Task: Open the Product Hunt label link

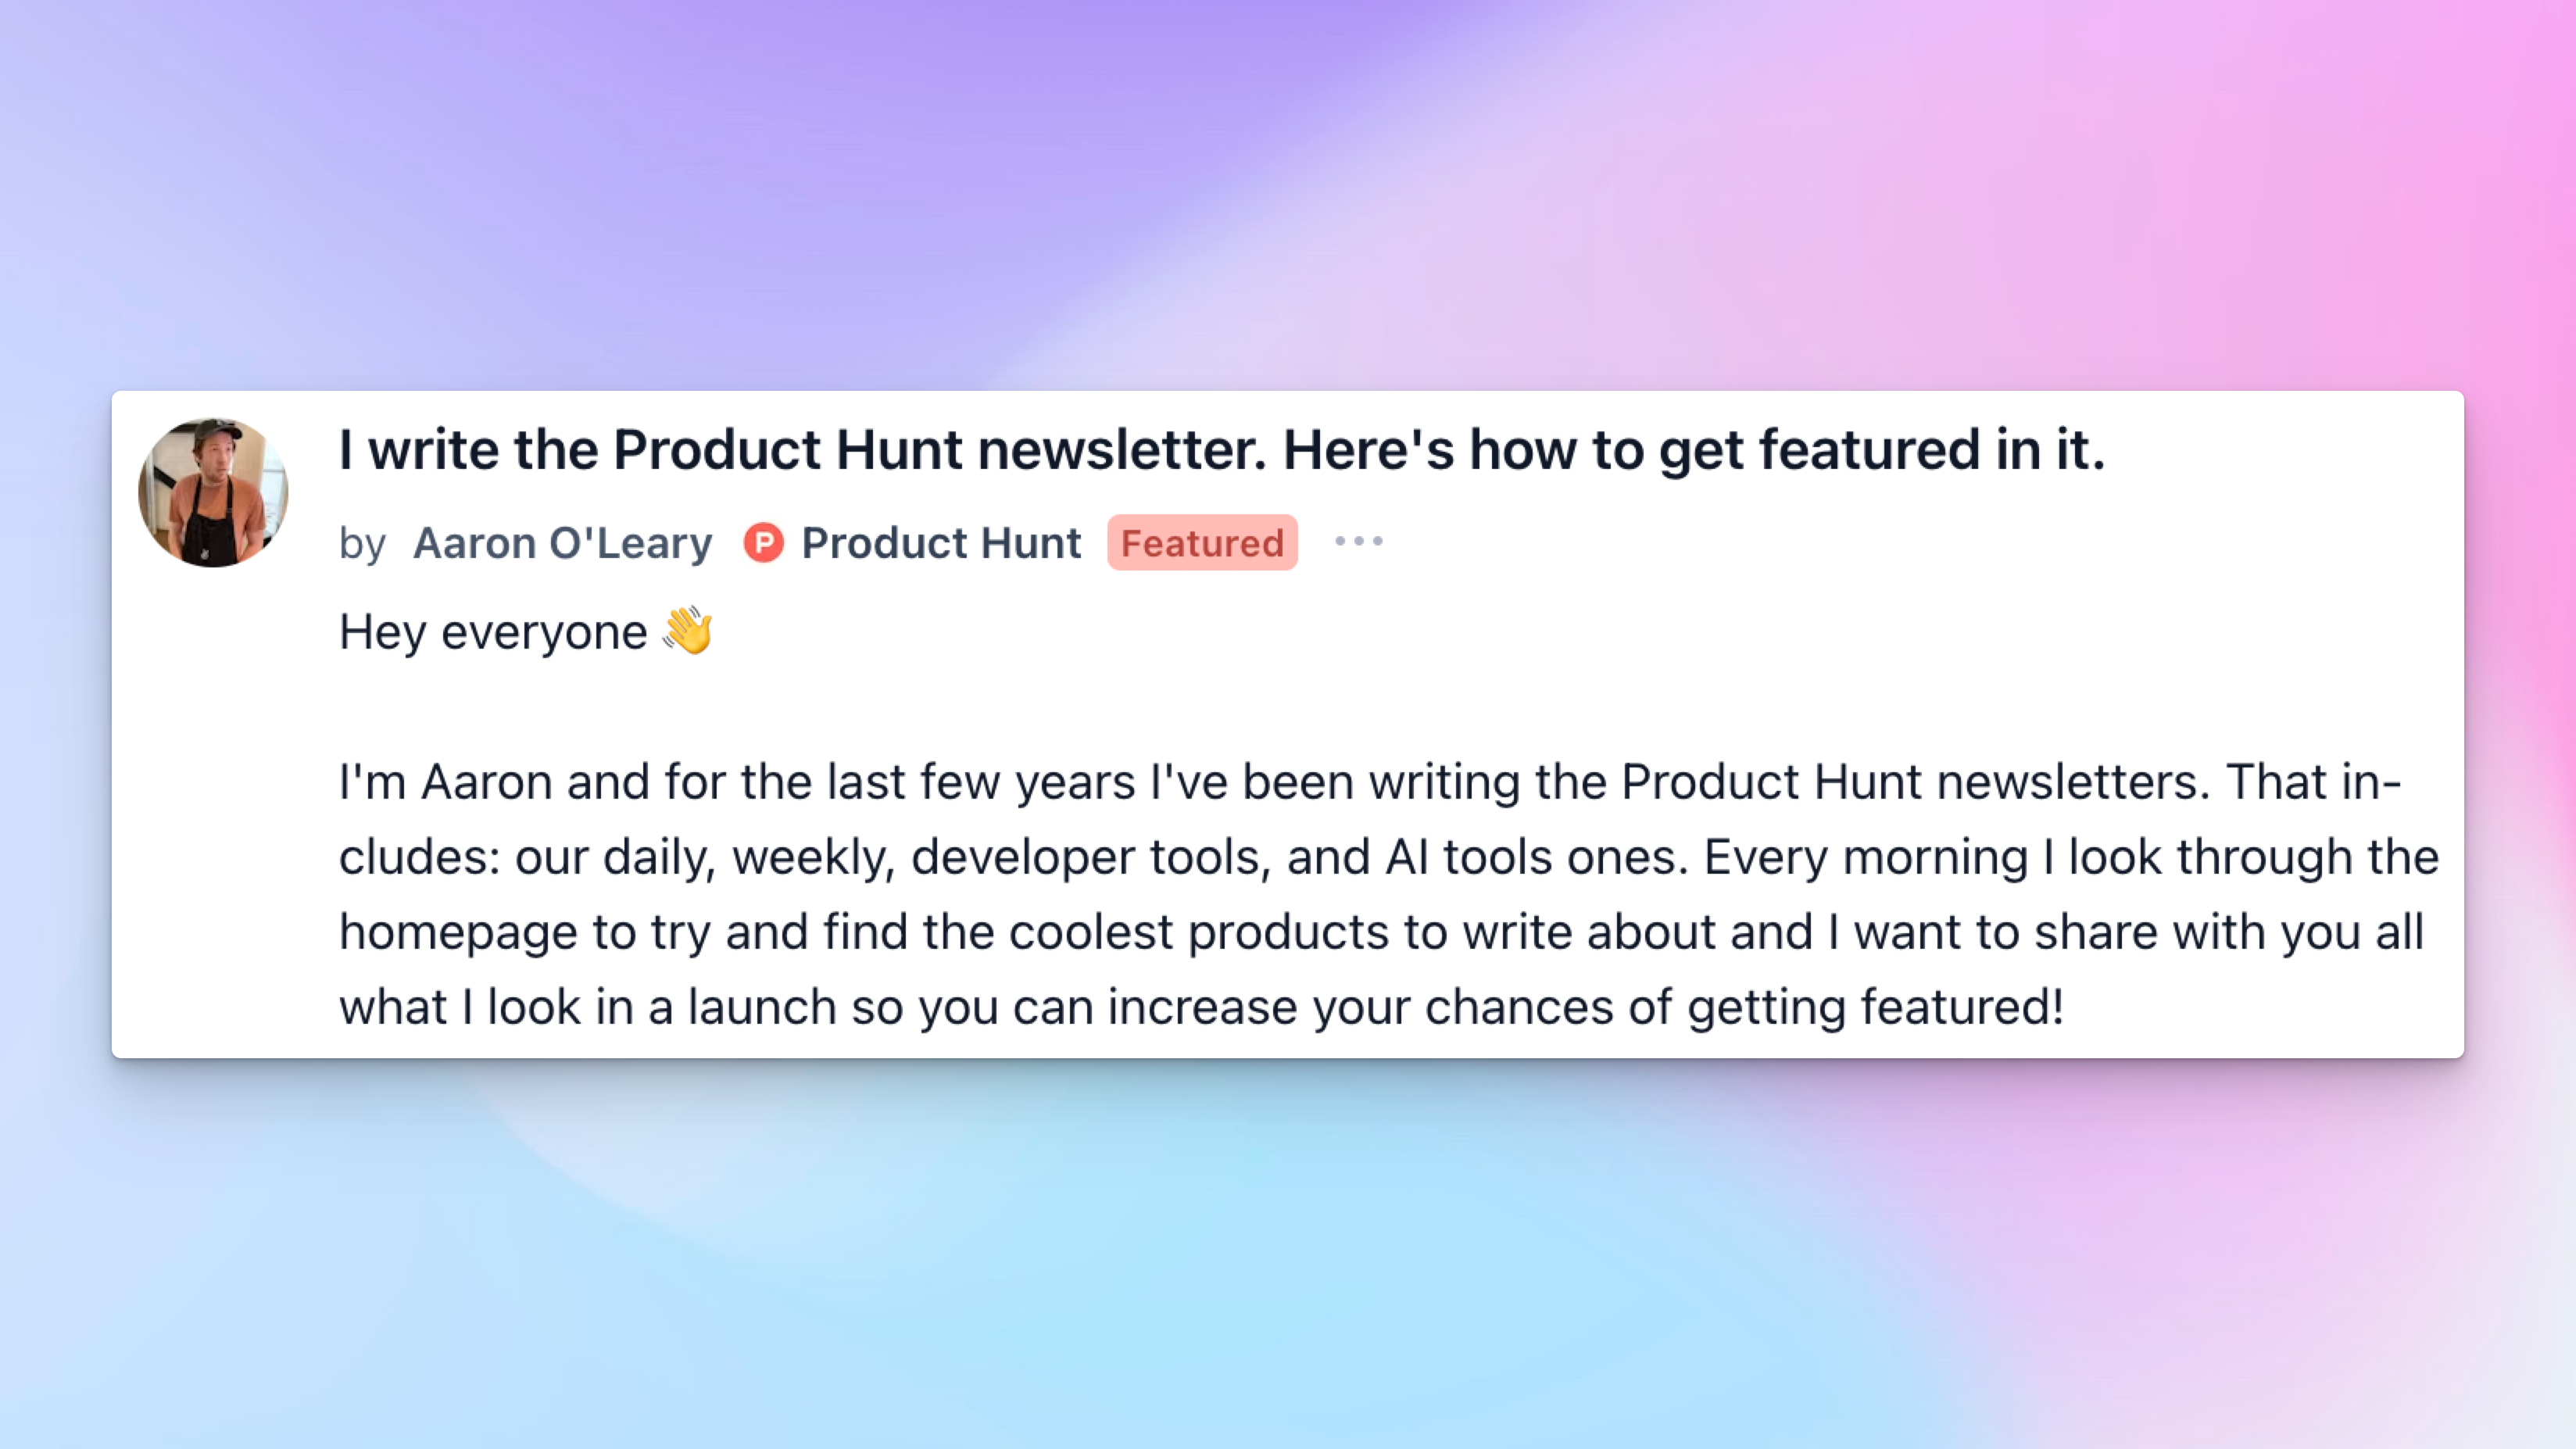Action: pos(941,543)
